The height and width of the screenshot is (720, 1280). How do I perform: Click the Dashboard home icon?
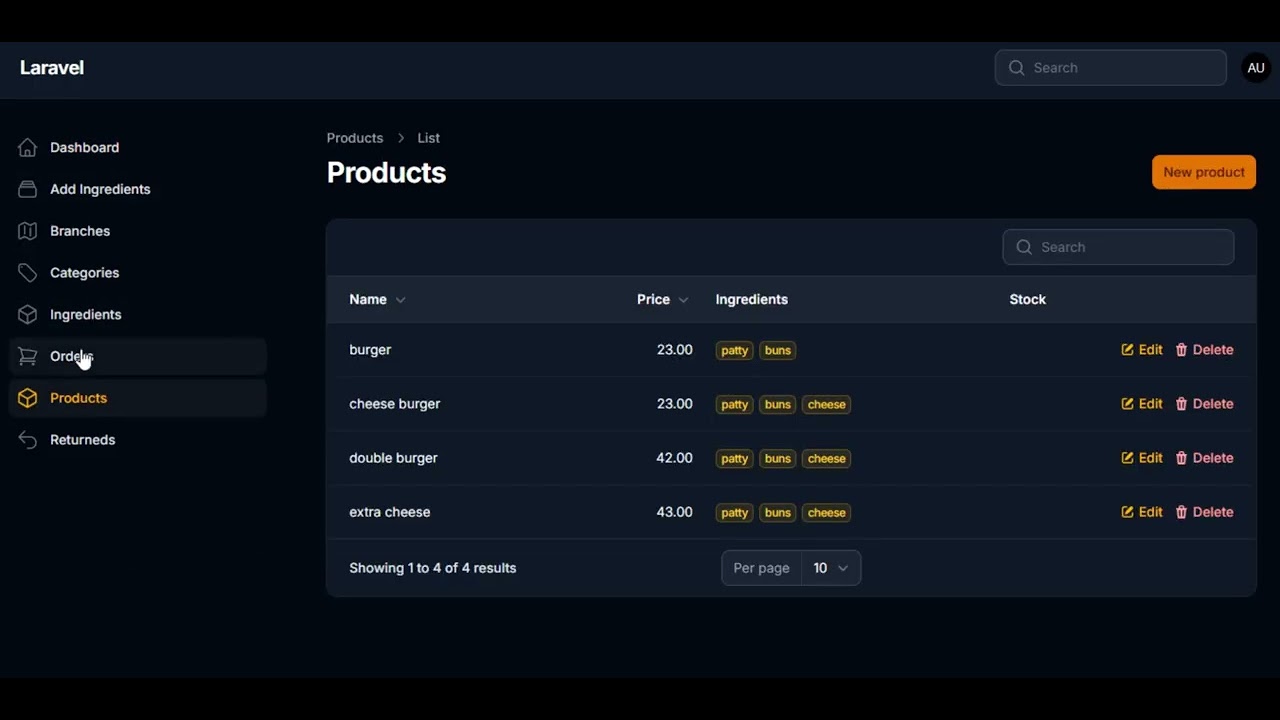coord(28,147)
